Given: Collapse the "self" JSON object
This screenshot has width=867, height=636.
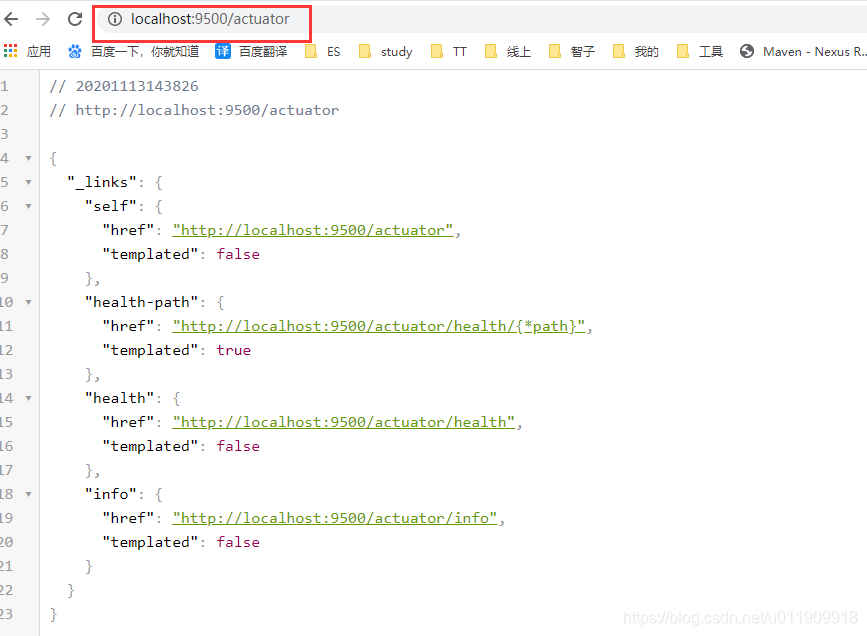Looking at the screenshot, I should tap(28, 206).
